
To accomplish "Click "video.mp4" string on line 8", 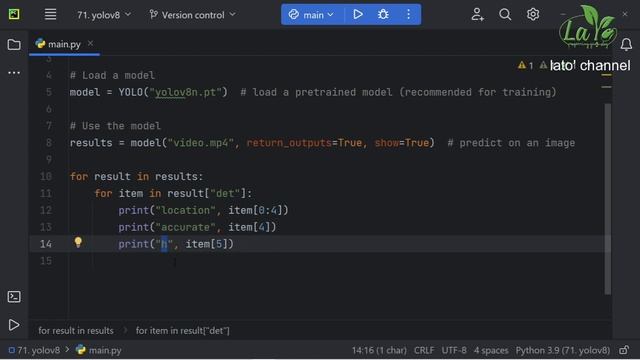I will [200, 143].
